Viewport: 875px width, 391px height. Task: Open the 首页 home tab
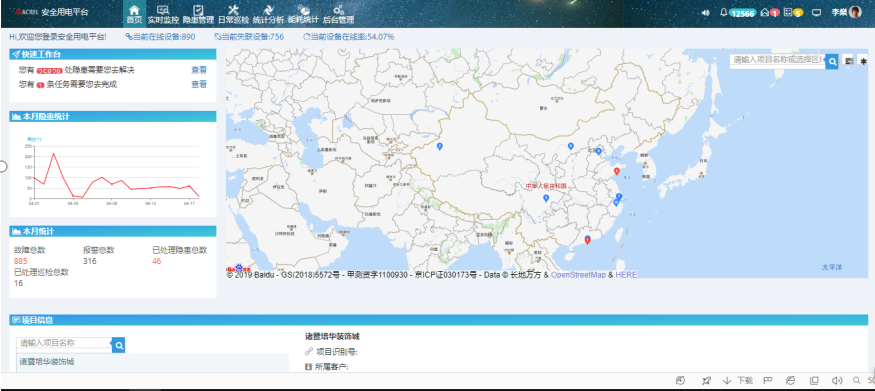click(134, 14)
